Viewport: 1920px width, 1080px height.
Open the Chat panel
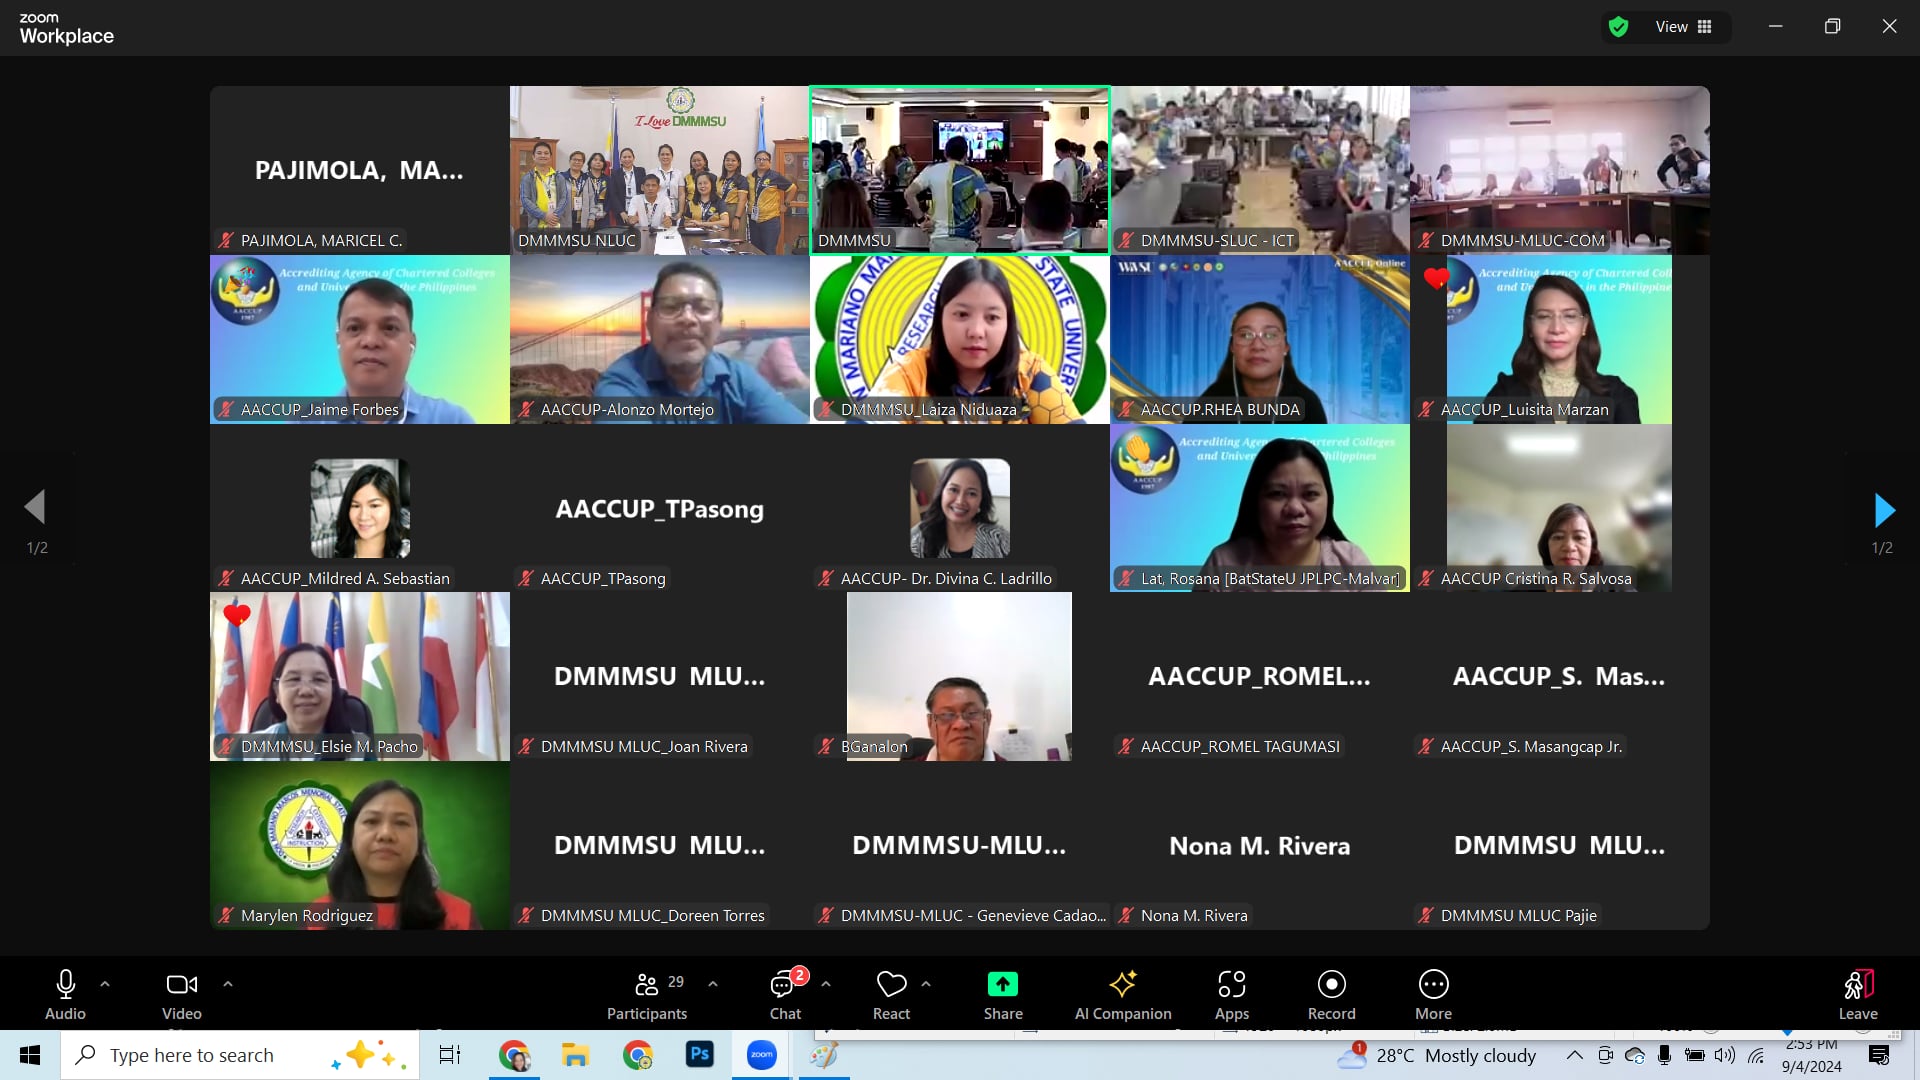[785, 995]
